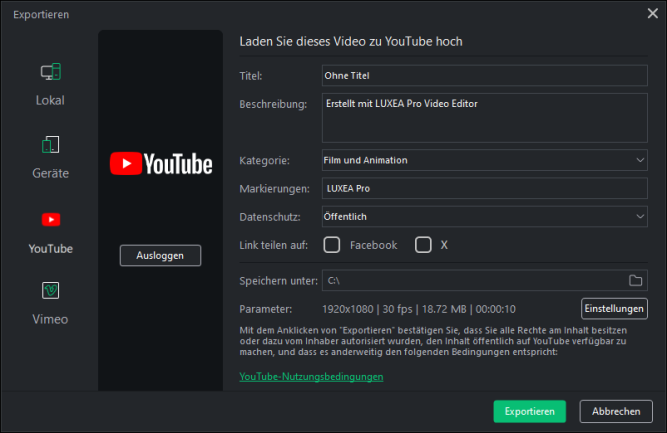Select the Geräte devices icon
The image size is (667, 433).
click(x=50, y=146)
